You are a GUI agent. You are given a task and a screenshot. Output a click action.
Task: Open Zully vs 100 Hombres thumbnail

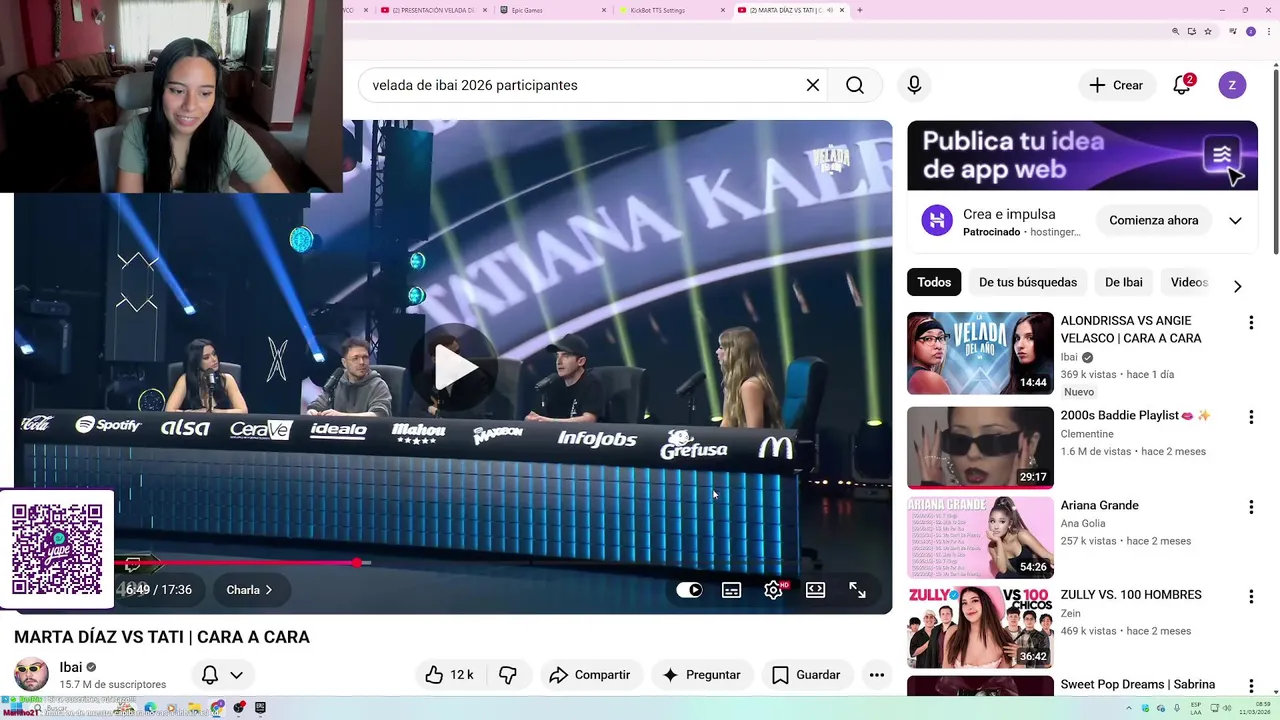pos(980,627)
